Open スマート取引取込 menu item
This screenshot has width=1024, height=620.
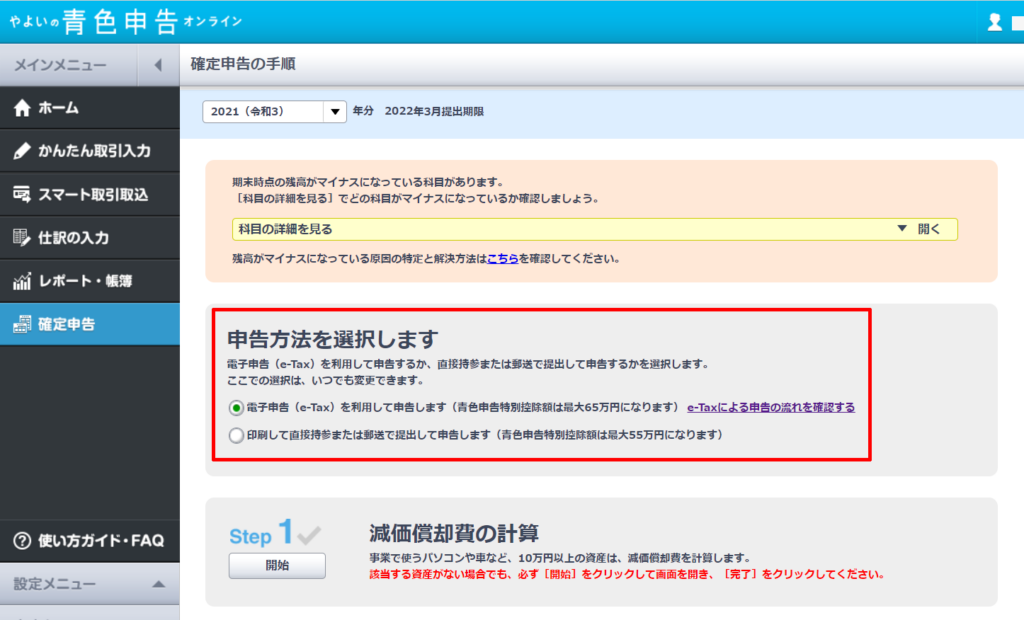pyautogui.click(x=89, y=194)
